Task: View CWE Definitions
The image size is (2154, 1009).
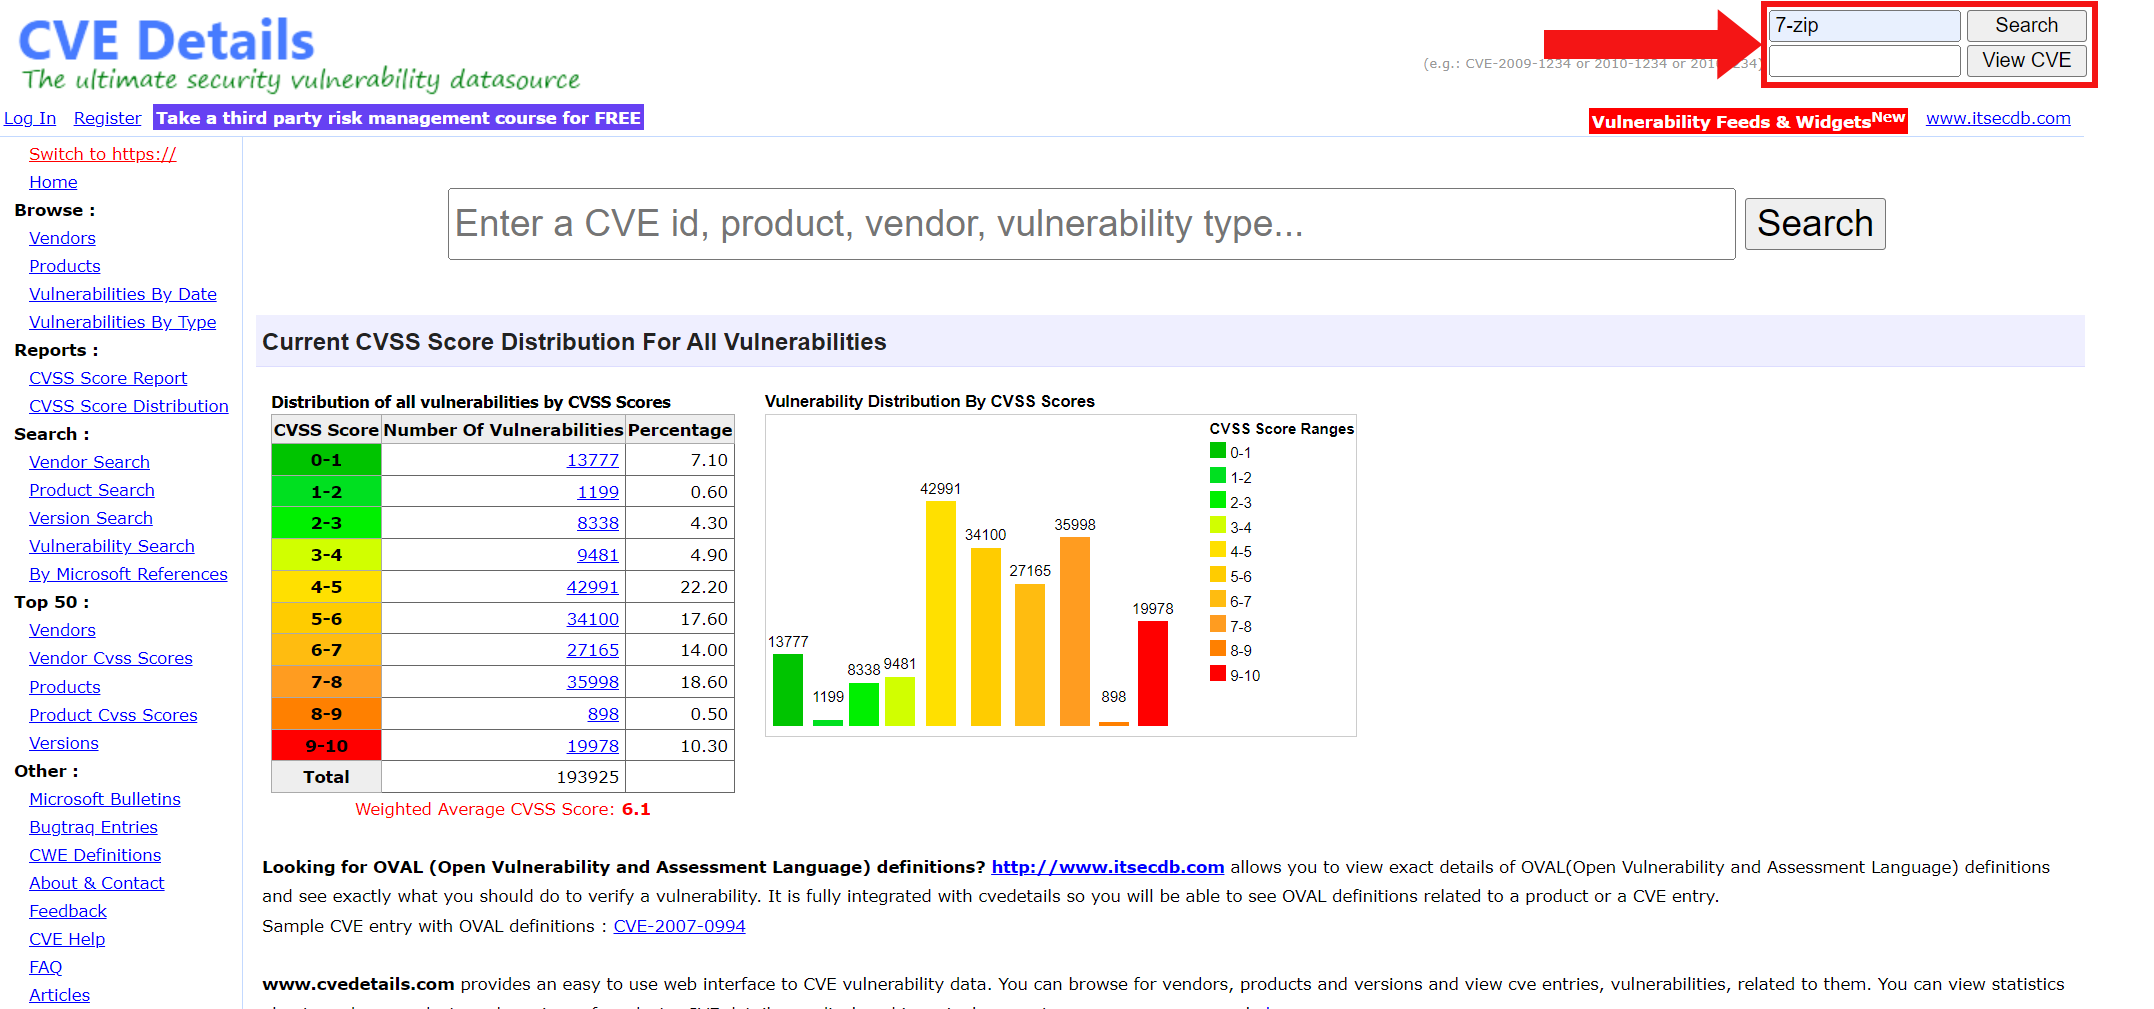Action: (x=95, y=855)
